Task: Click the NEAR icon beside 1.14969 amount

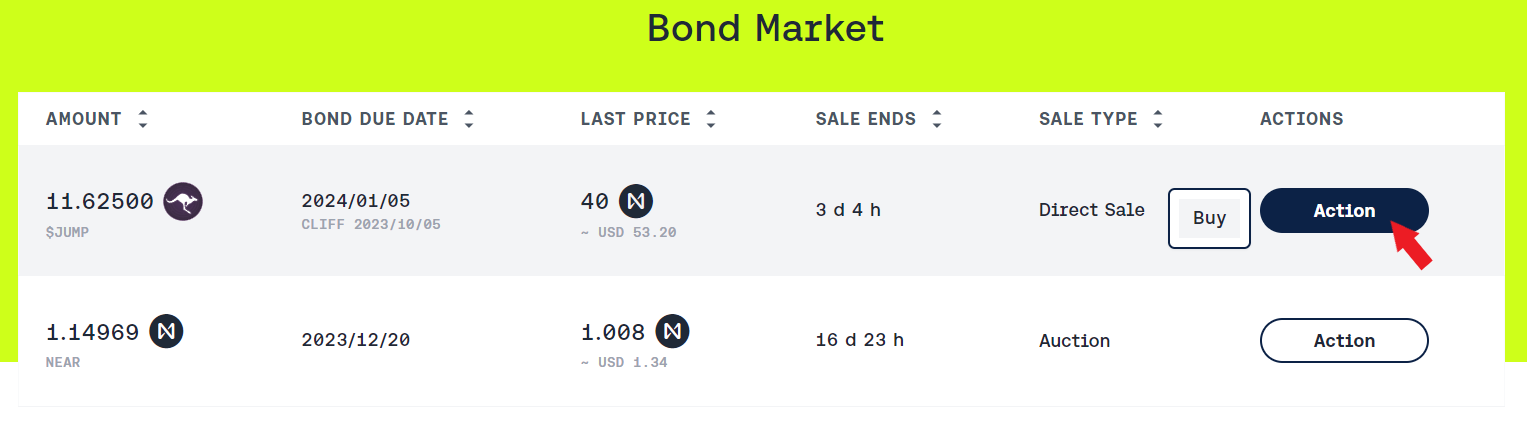Action: 166,331
